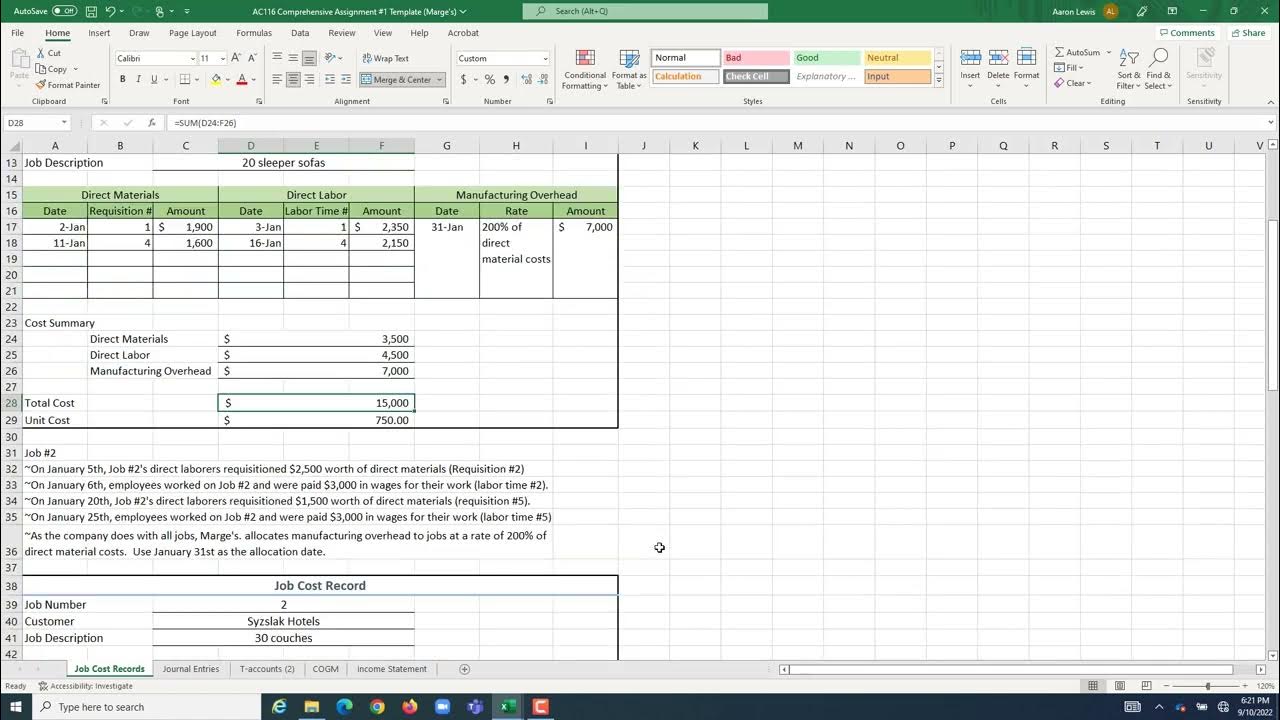The image size is (1280, 720).
Task: Switch to Page Layout view icon
Action: tap(1120, 686)
